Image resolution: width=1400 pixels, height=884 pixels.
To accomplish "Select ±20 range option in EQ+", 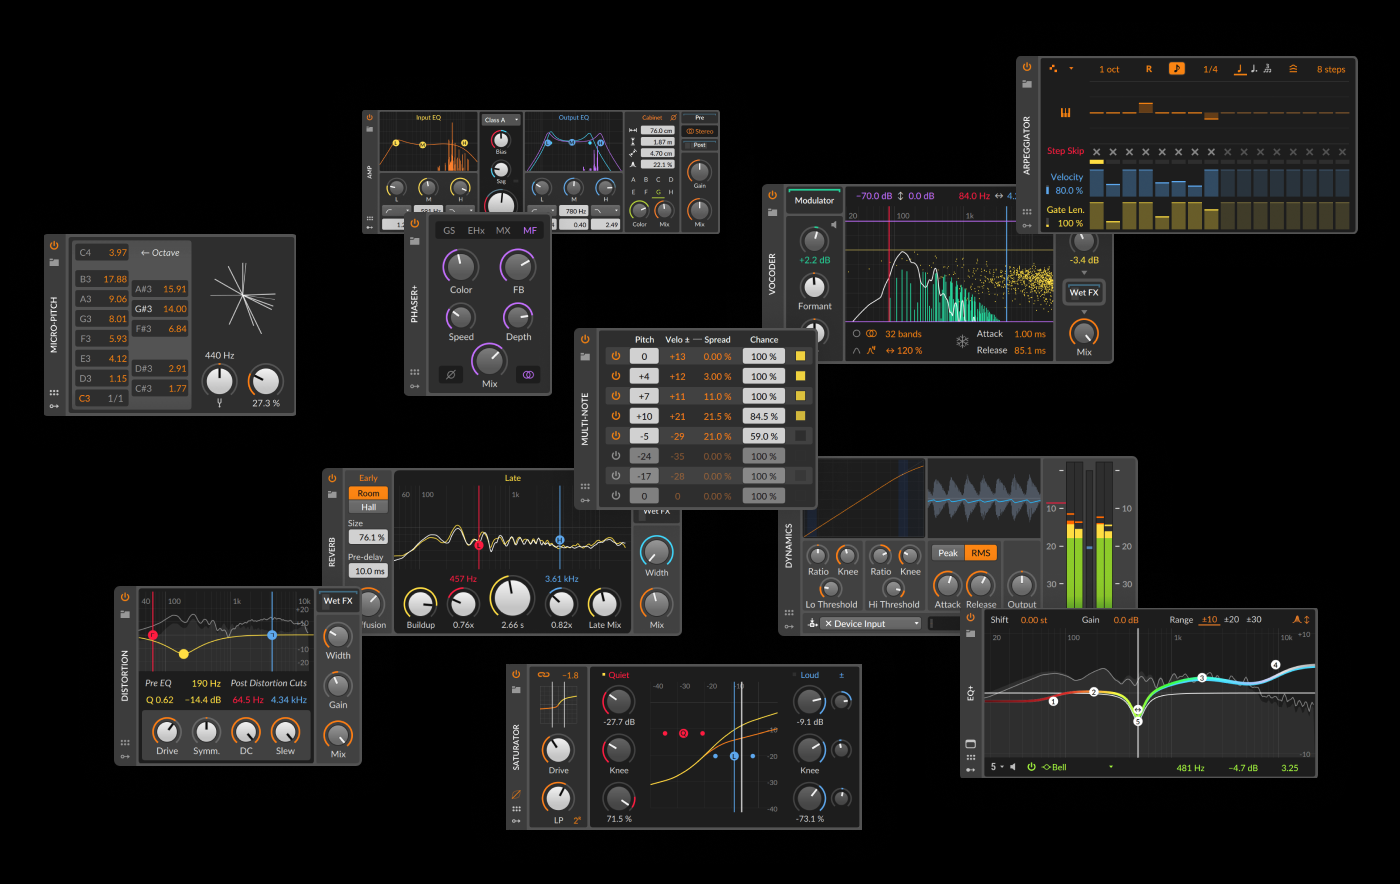I will [1232, 620].
